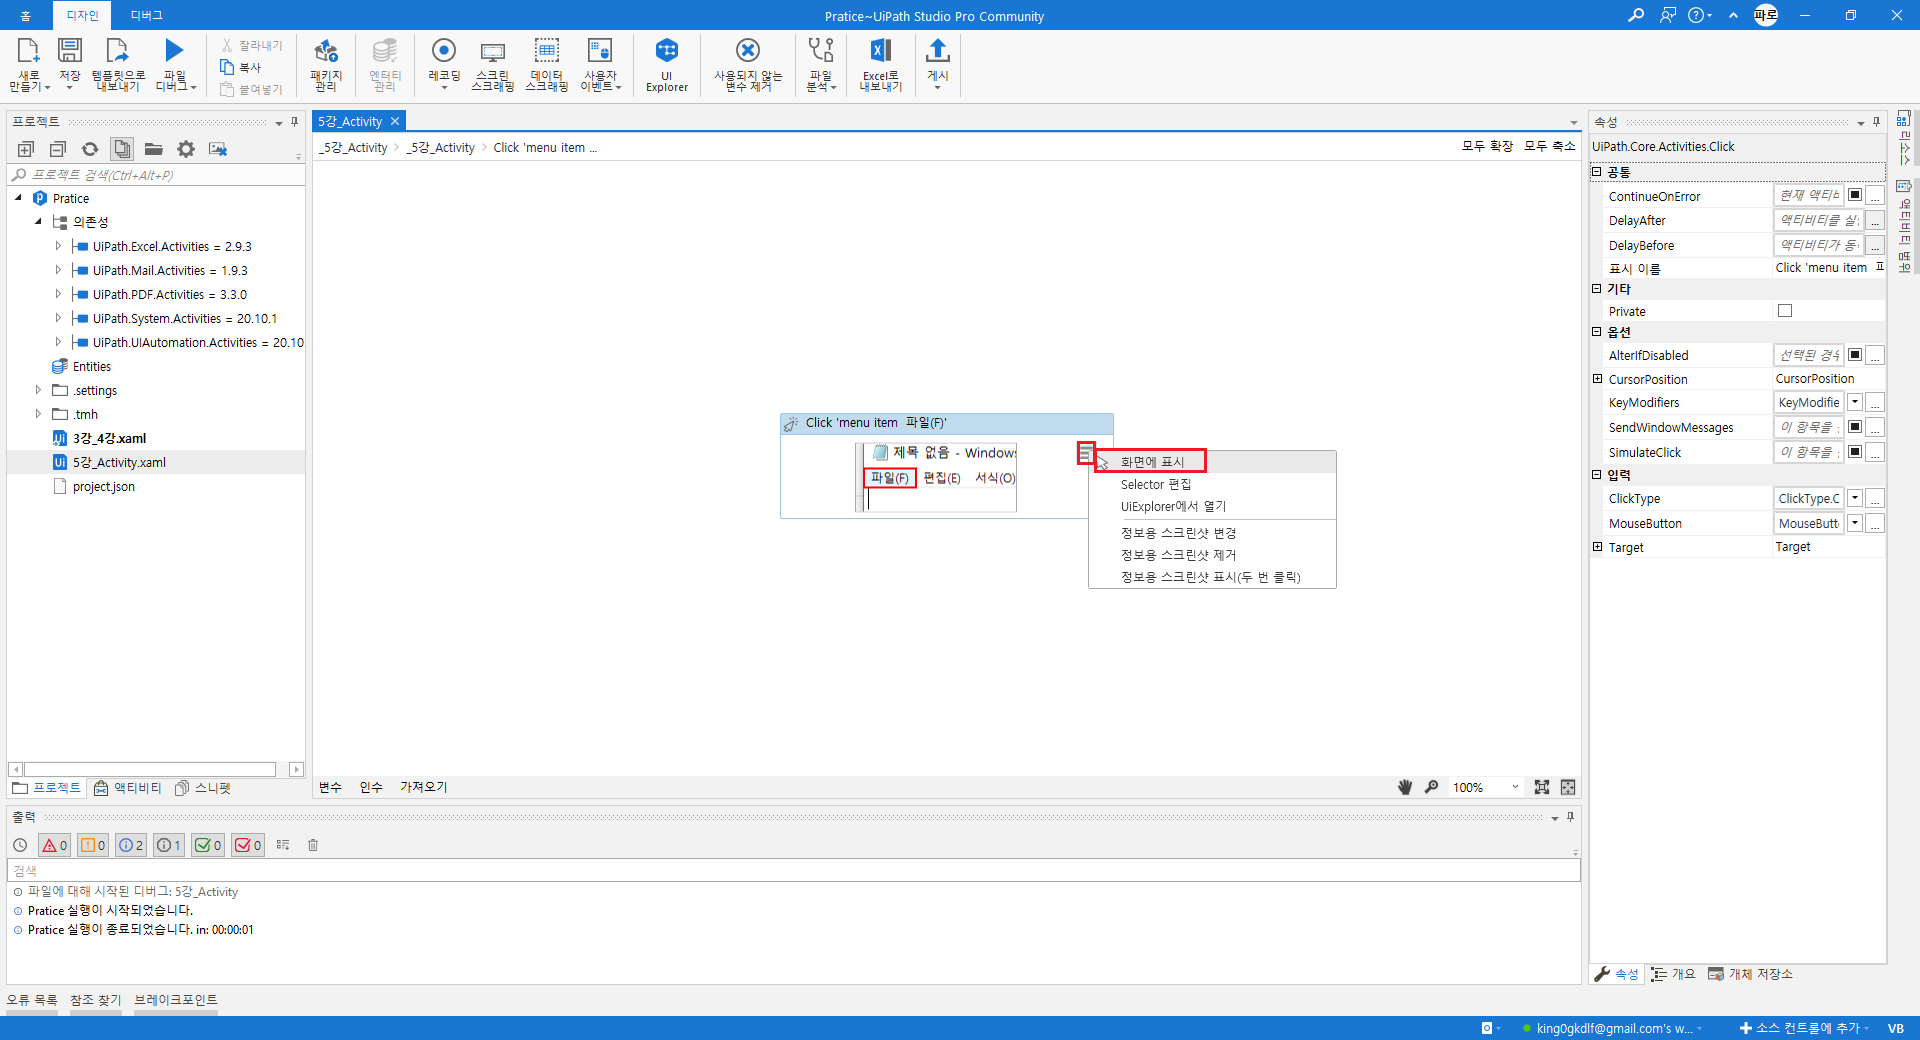Collapse the 공통 properties section
The height and width of the screenshot is (1040, 1920).
point(1597,172)
